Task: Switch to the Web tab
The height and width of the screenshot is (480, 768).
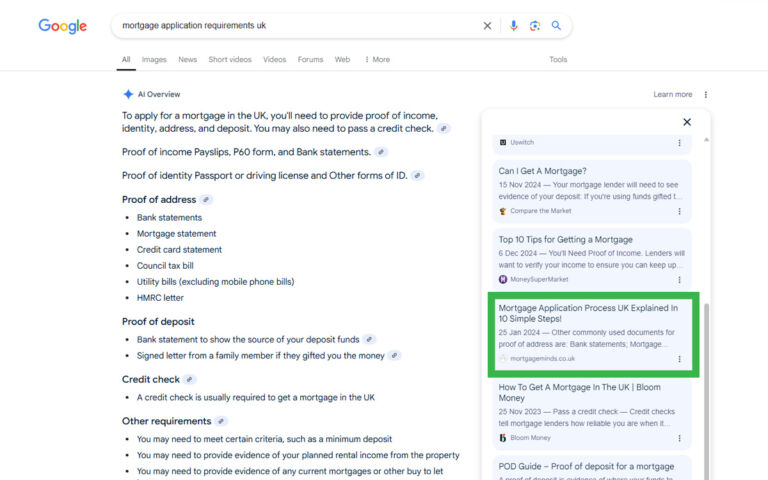Action: pyautogui.click(x=342, y=60)
